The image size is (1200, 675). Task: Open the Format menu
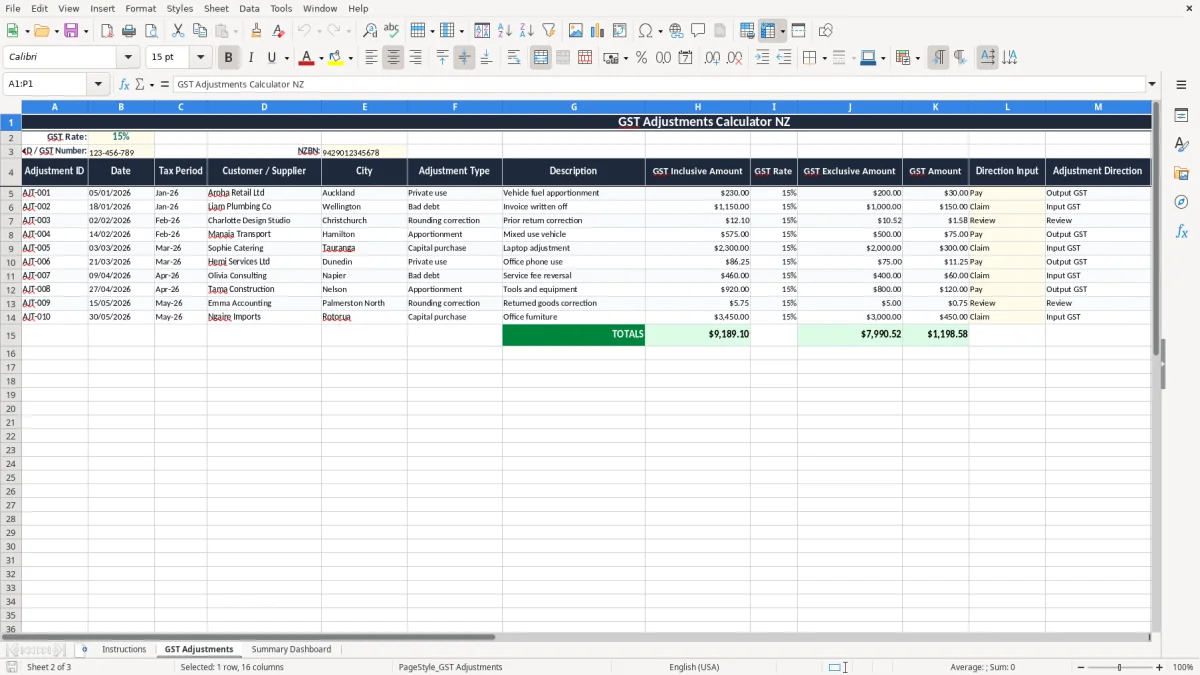tap(140, 8)
